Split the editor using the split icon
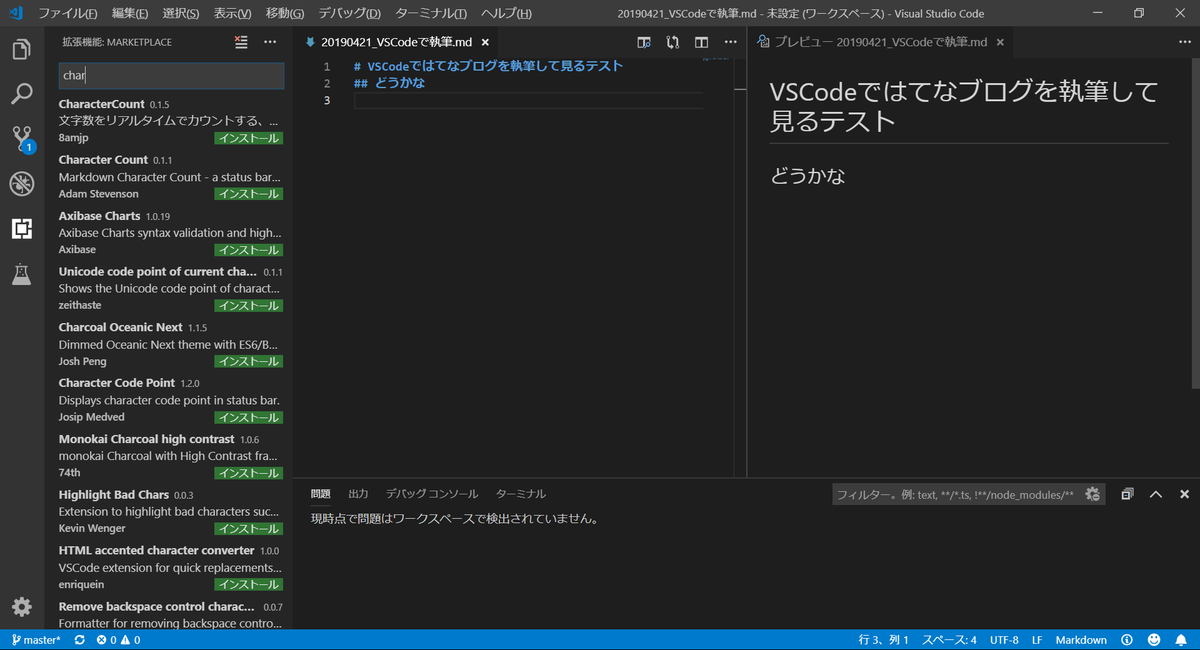 point(701,42)
